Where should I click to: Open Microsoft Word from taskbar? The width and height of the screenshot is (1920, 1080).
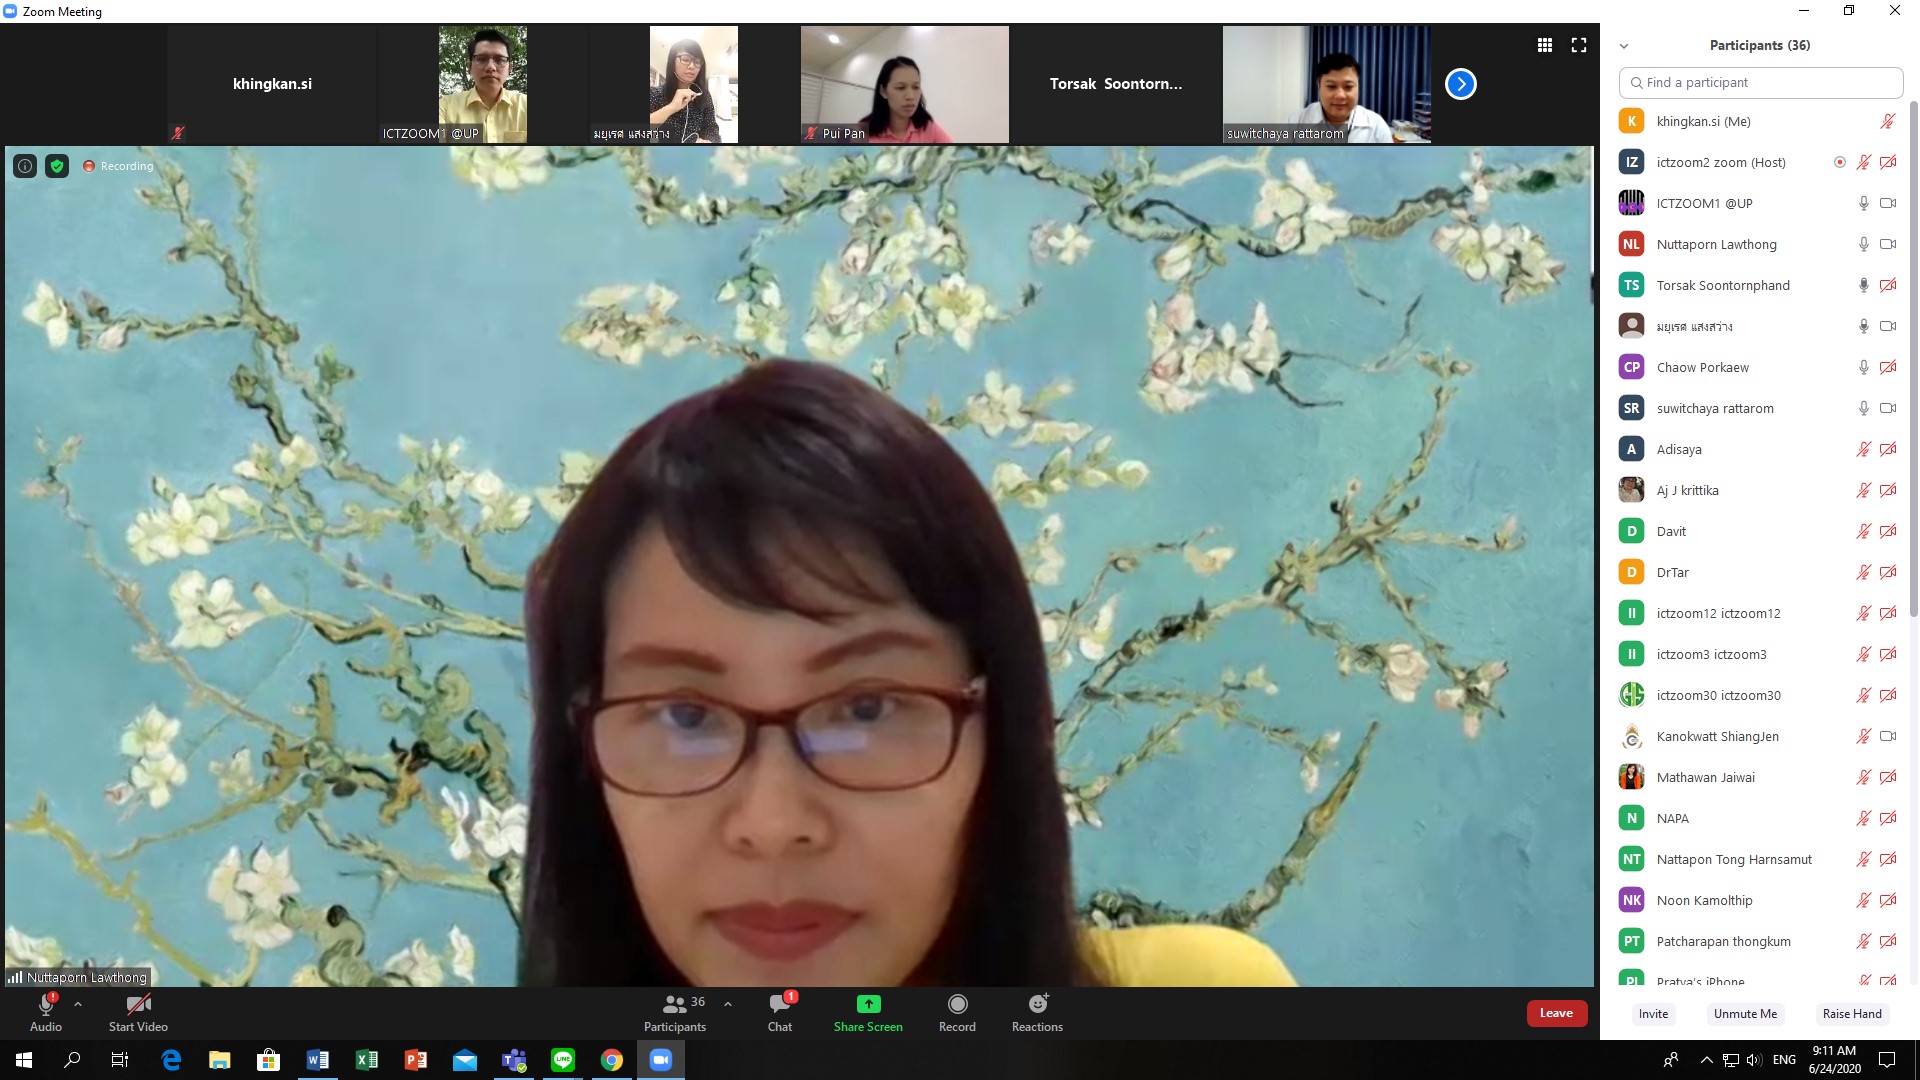(x=318, y=1060)
